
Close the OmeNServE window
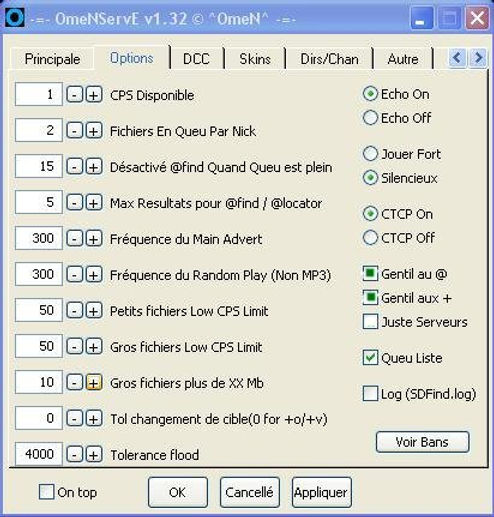coord(477,18)
